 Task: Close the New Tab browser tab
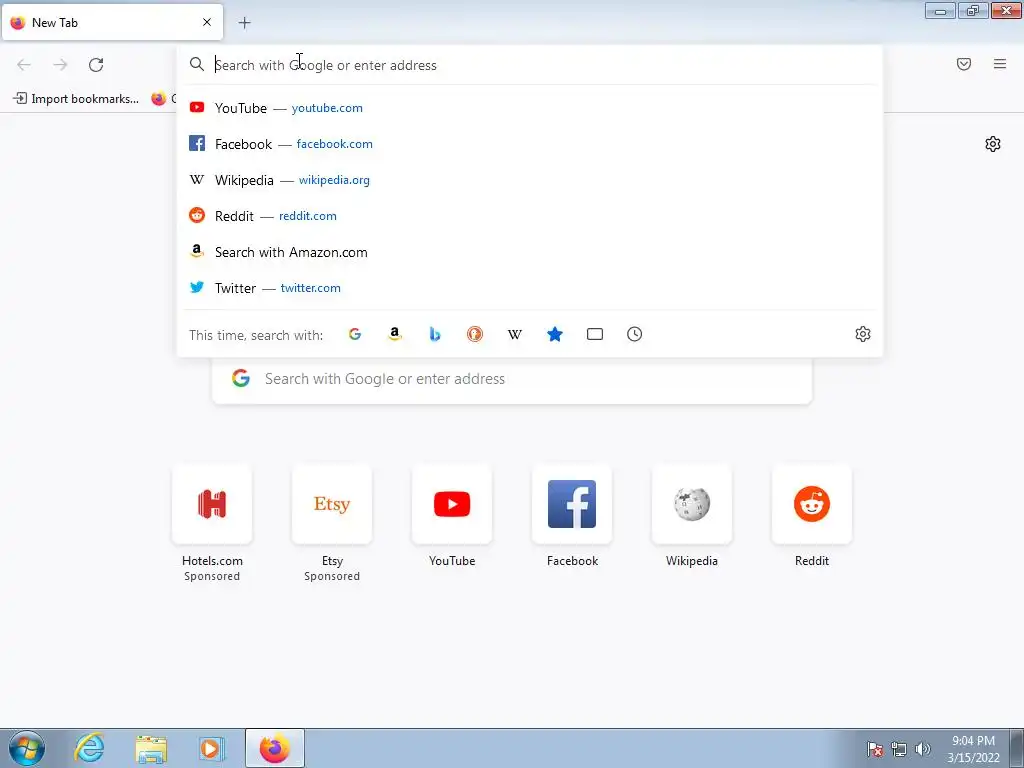pos(207,22)
